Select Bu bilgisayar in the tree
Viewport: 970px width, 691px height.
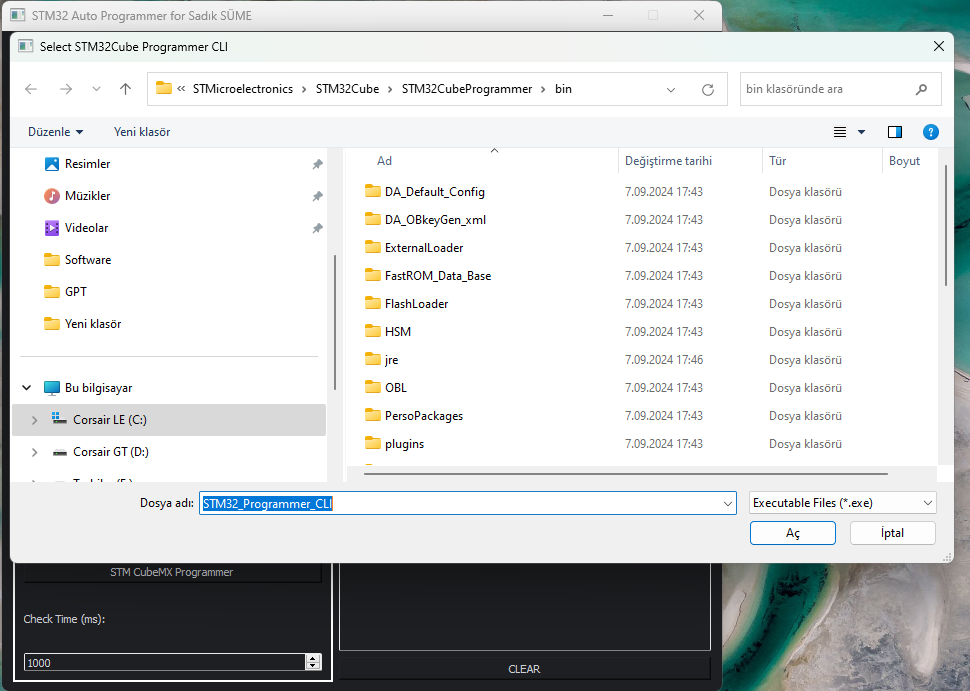98,388
